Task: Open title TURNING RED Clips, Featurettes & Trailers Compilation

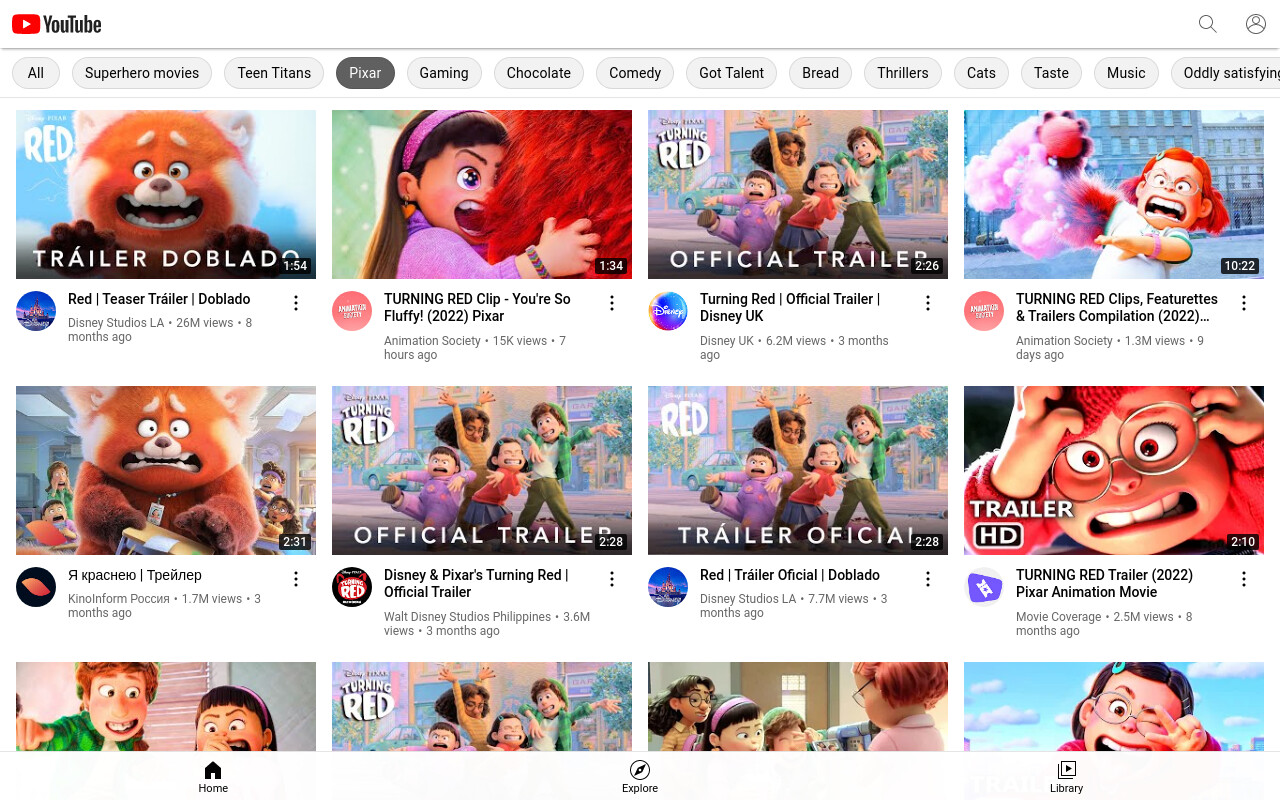Action: click(x=1117, y=307)
